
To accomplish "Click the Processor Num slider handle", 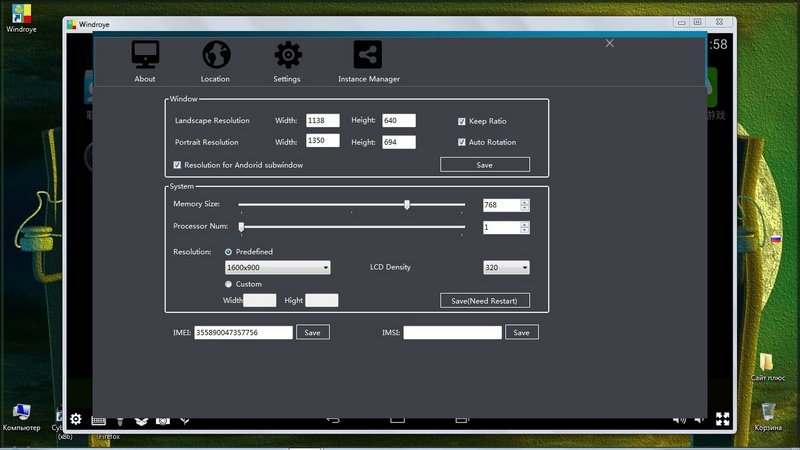I will (241, 227).
